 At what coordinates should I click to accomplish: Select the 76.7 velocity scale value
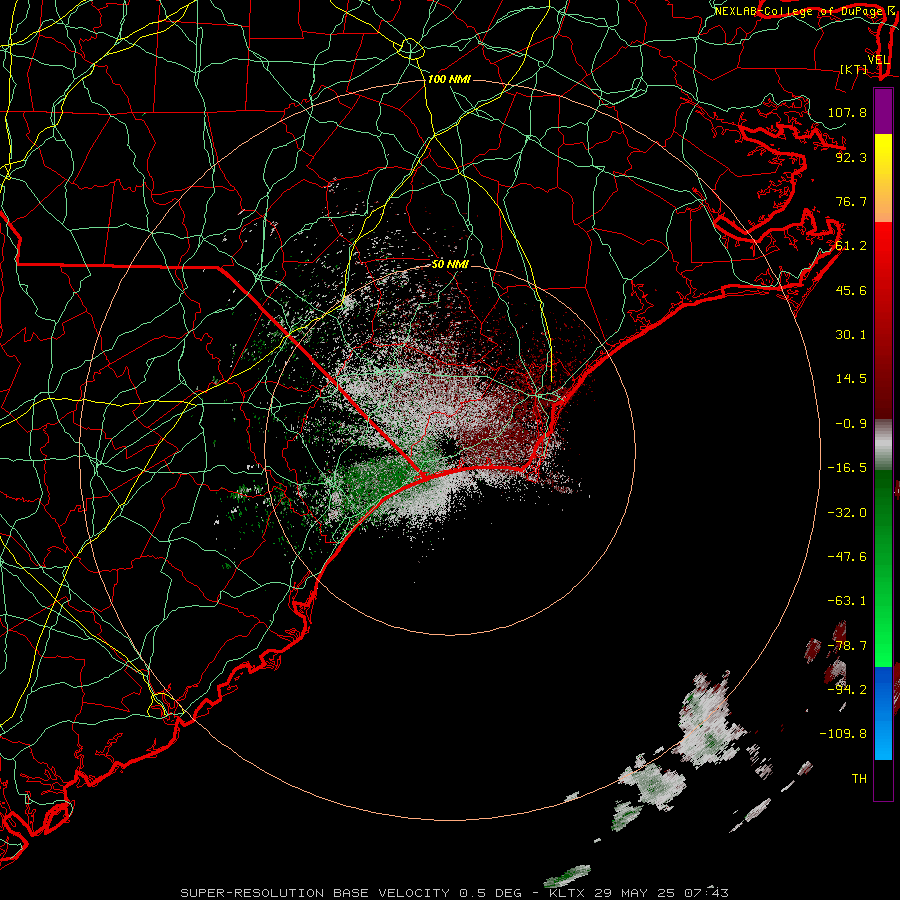coord(851,201)
